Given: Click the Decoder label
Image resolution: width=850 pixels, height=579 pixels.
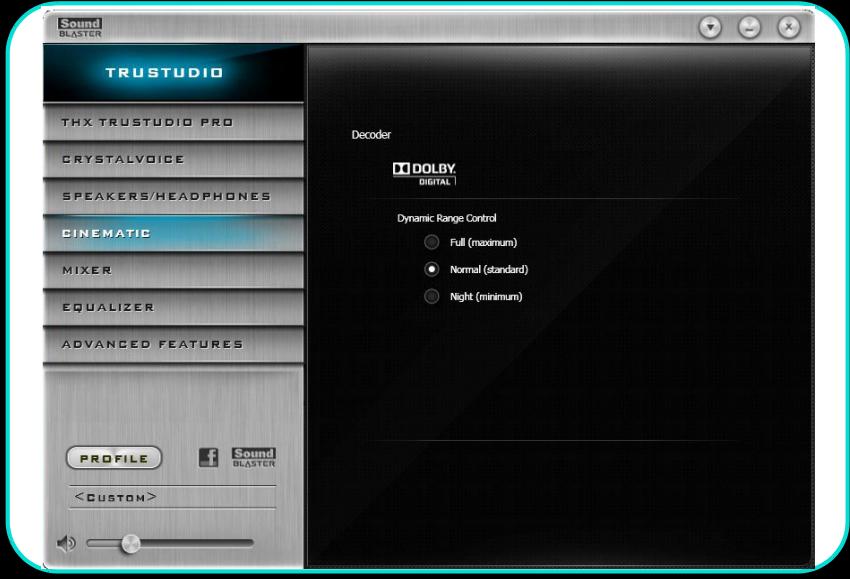Looking at the screenshot, I should click(371, 134).
